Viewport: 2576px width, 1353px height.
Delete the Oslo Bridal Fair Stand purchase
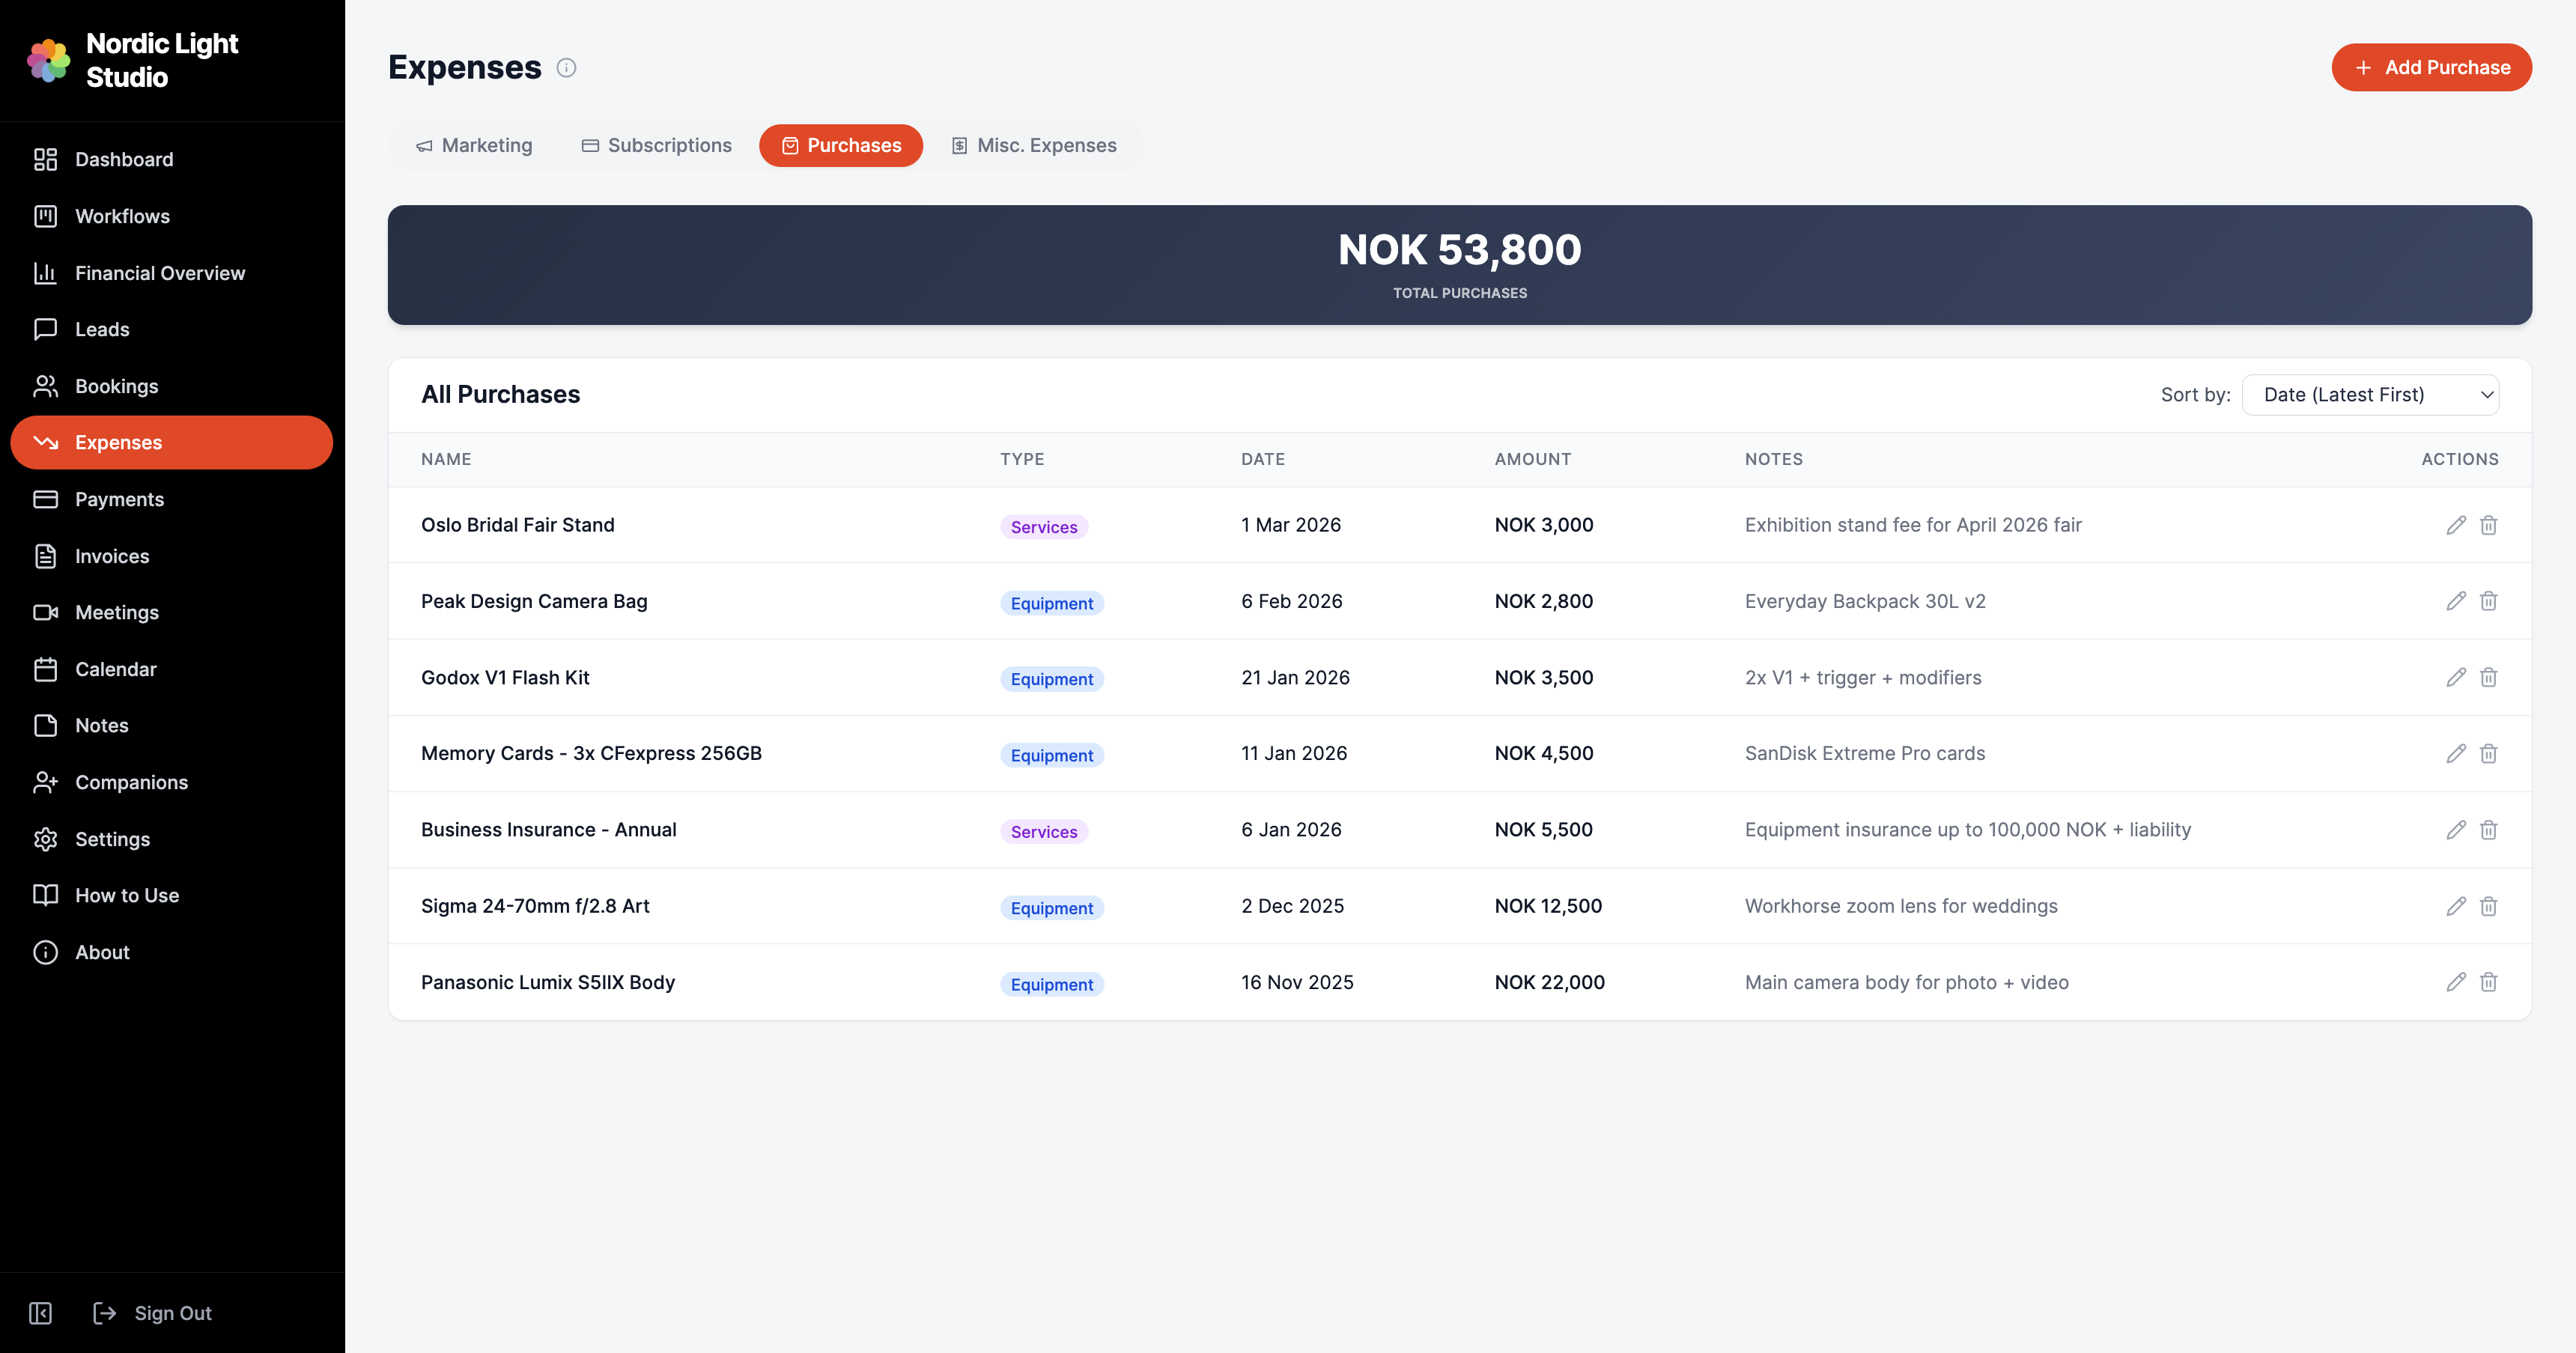(x=2488, y=525)
